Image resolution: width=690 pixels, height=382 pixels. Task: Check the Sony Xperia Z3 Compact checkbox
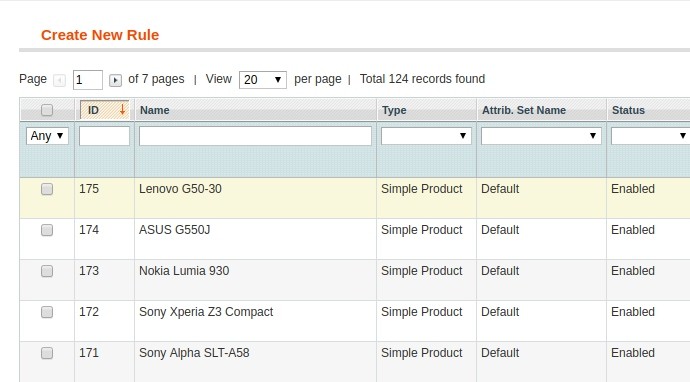tap(47, 312)
